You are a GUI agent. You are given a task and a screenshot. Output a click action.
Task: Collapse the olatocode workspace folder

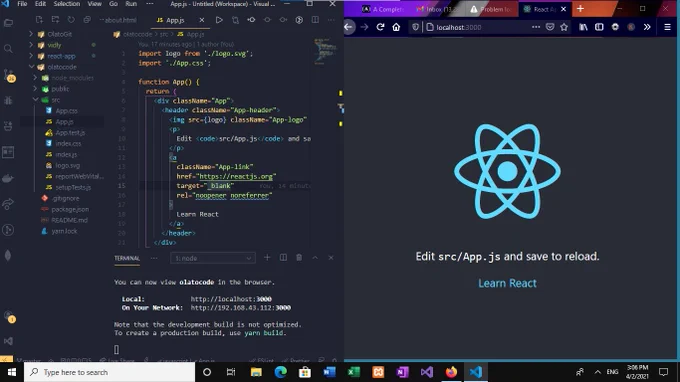coord(31,67)
